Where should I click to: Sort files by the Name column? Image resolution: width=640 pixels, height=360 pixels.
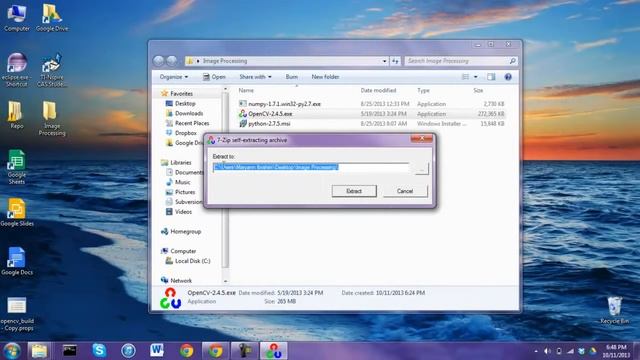pyautogui.click(x=246, y=90)
